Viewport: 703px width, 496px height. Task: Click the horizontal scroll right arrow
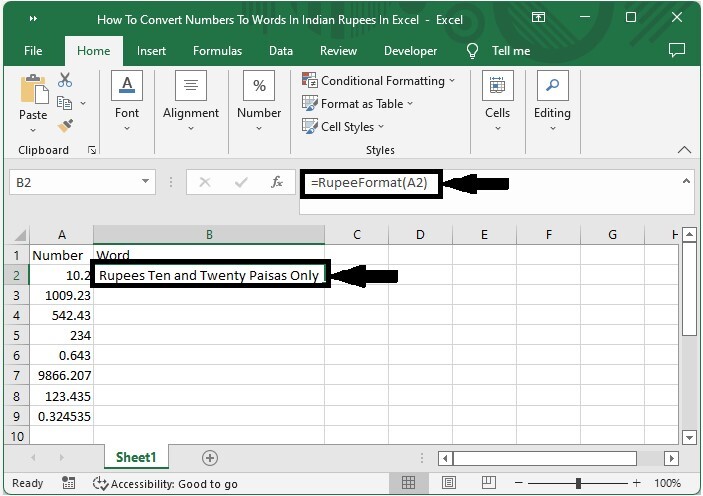tap(672, 458)
